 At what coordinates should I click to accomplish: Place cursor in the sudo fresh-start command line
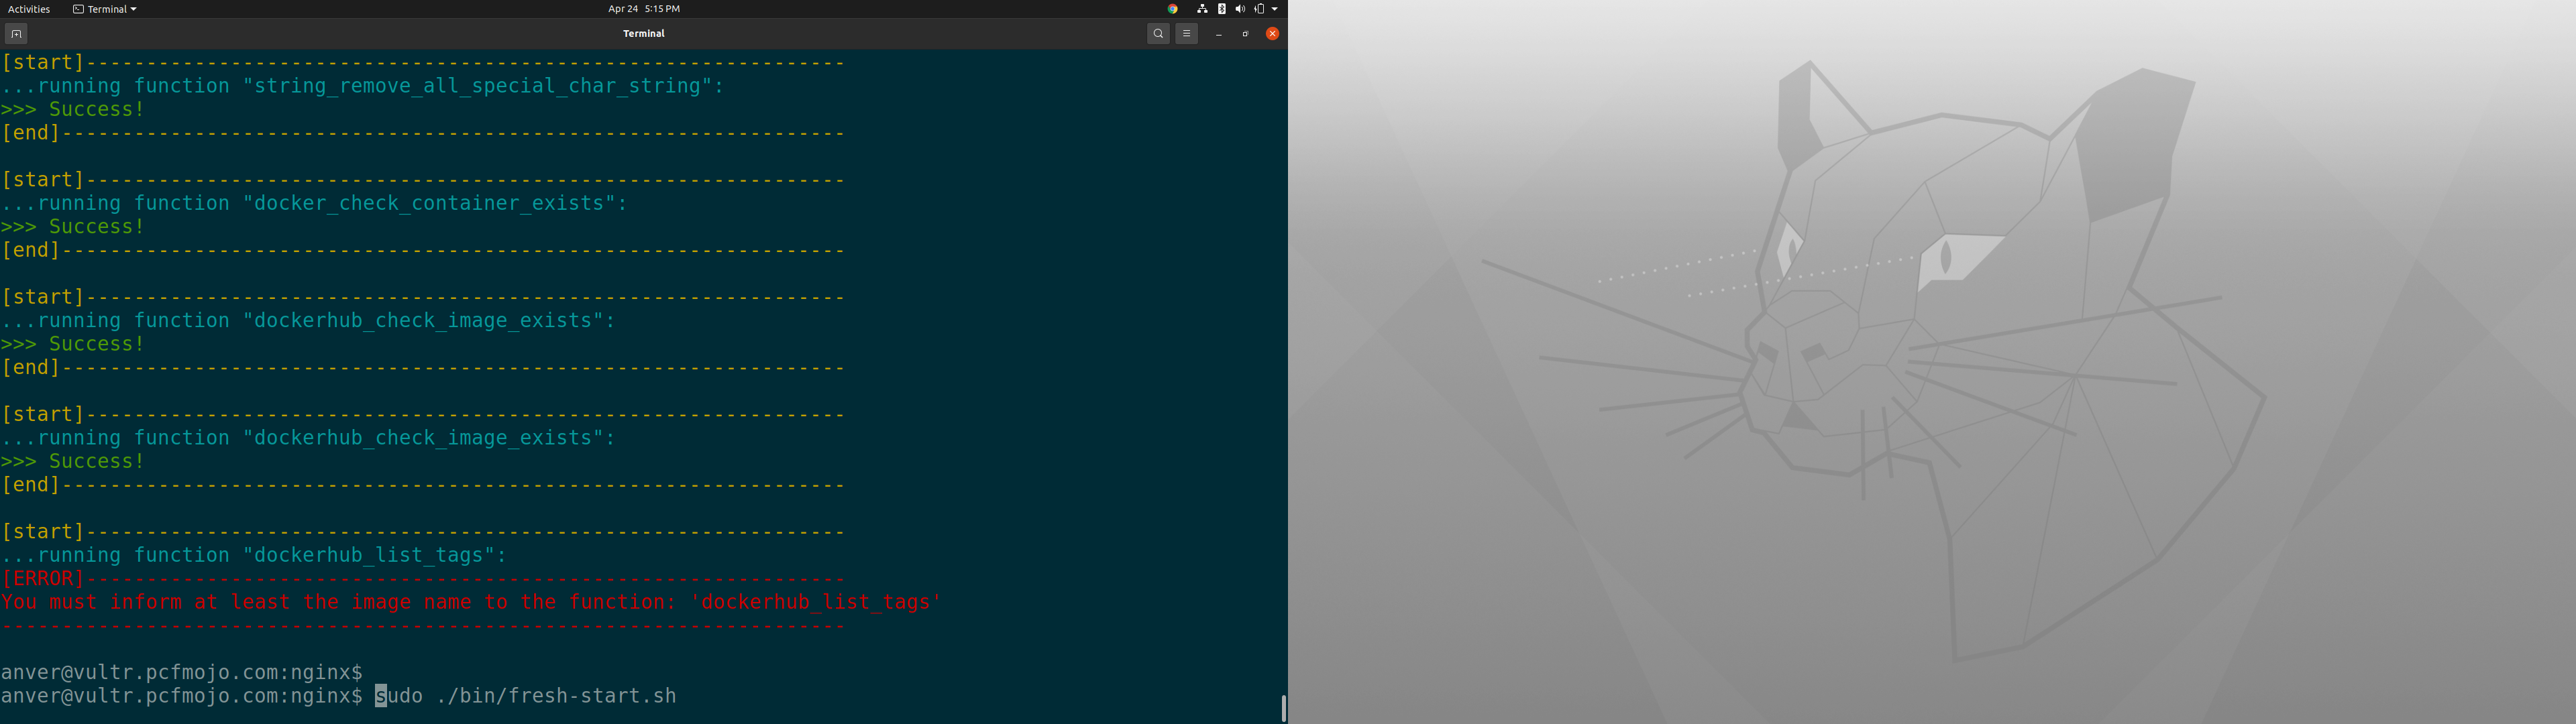tap(527, 696)
